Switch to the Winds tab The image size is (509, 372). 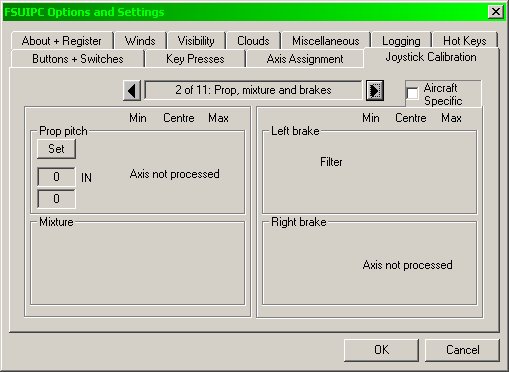pos(140,41)
